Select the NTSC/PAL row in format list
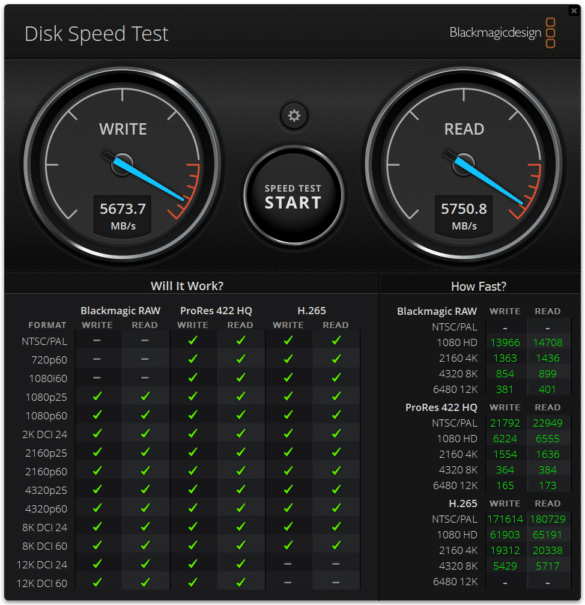Viewport: 585px width, 605px height. [44, 341]
